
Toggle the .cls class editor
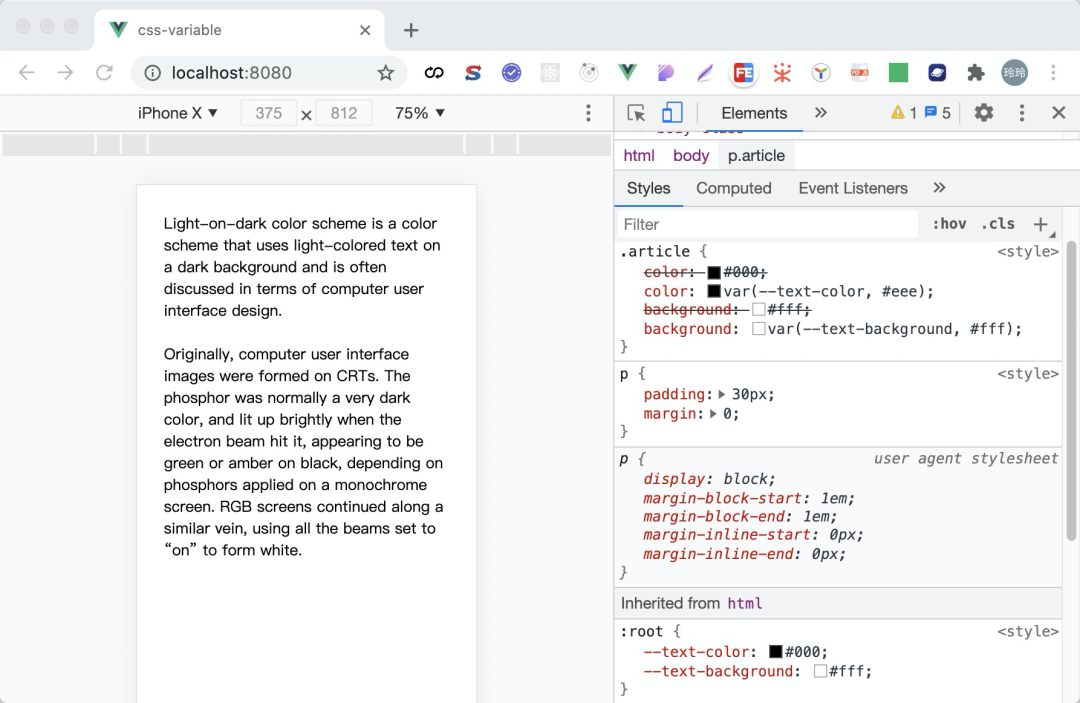[x=998, y=224]
